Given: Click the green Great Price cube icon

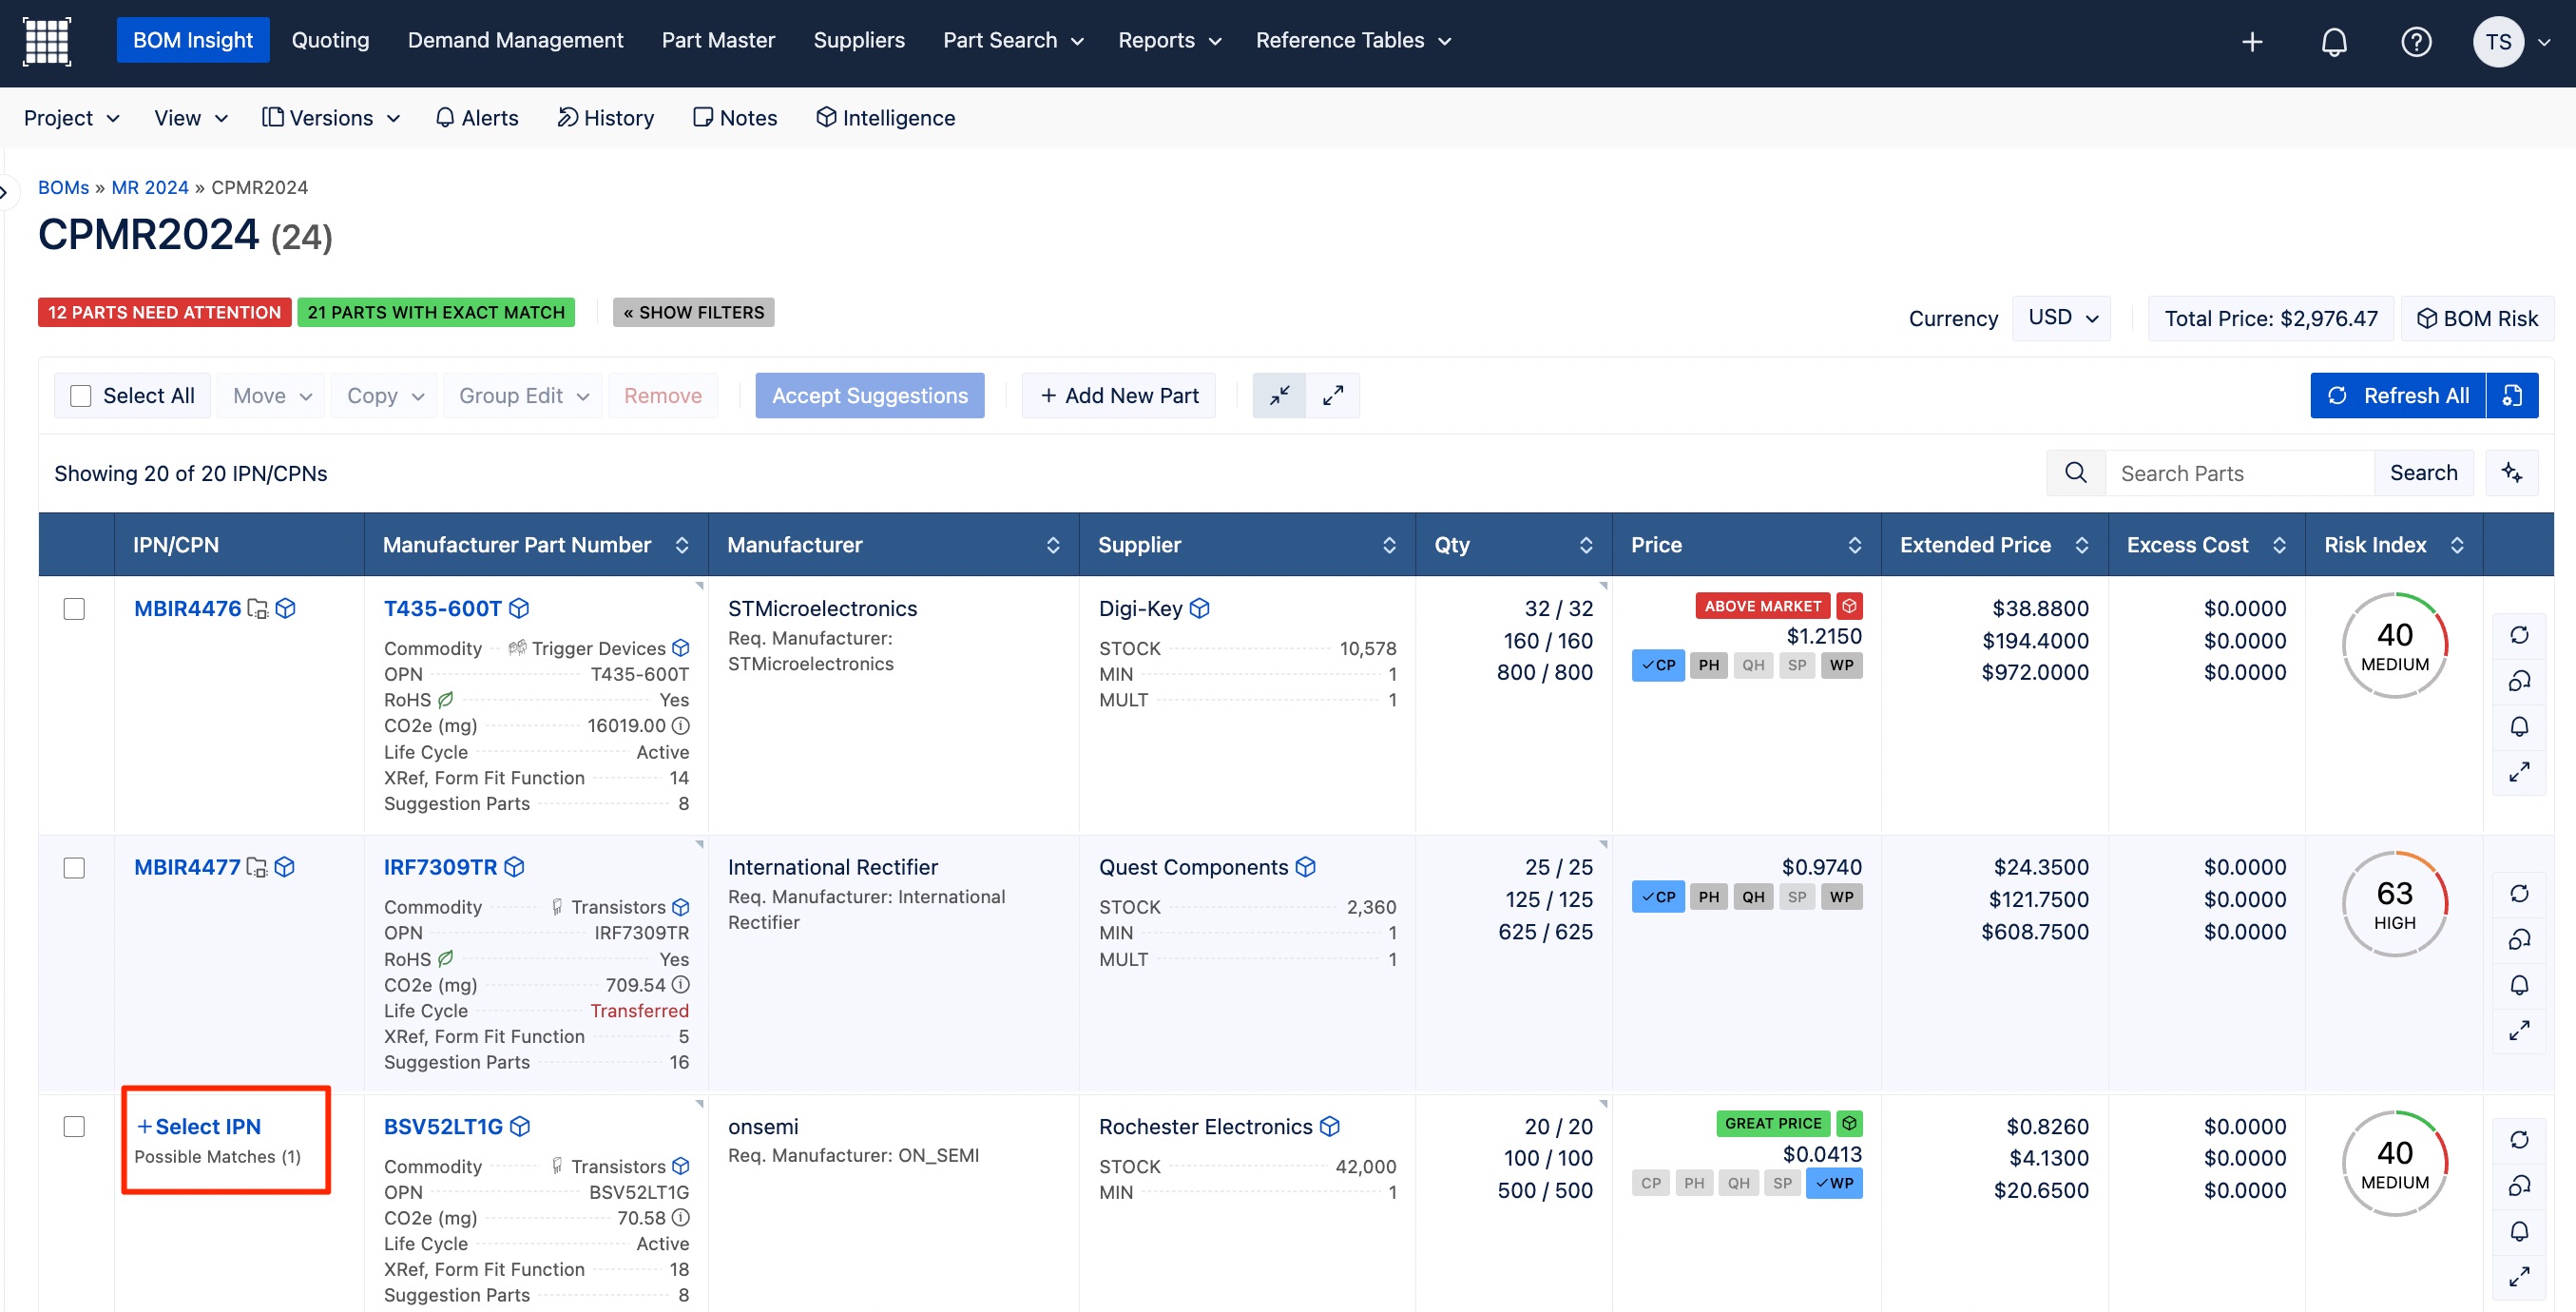Looking at the screenshot, I should (x=1849, y=1124).
